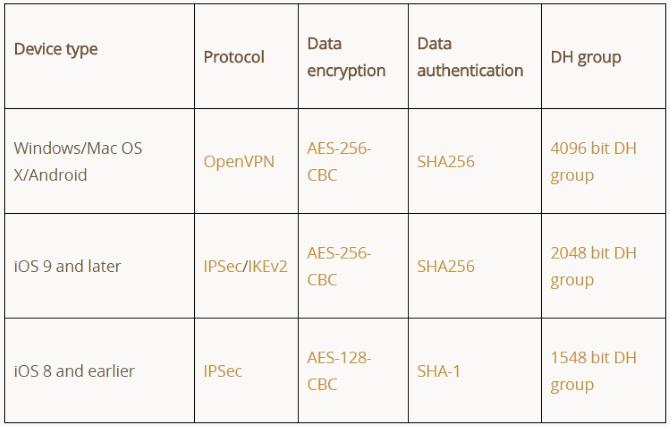Click AES-256-CBC in the OpenVPN row
The image size is (670, 427).
[339, 161]
